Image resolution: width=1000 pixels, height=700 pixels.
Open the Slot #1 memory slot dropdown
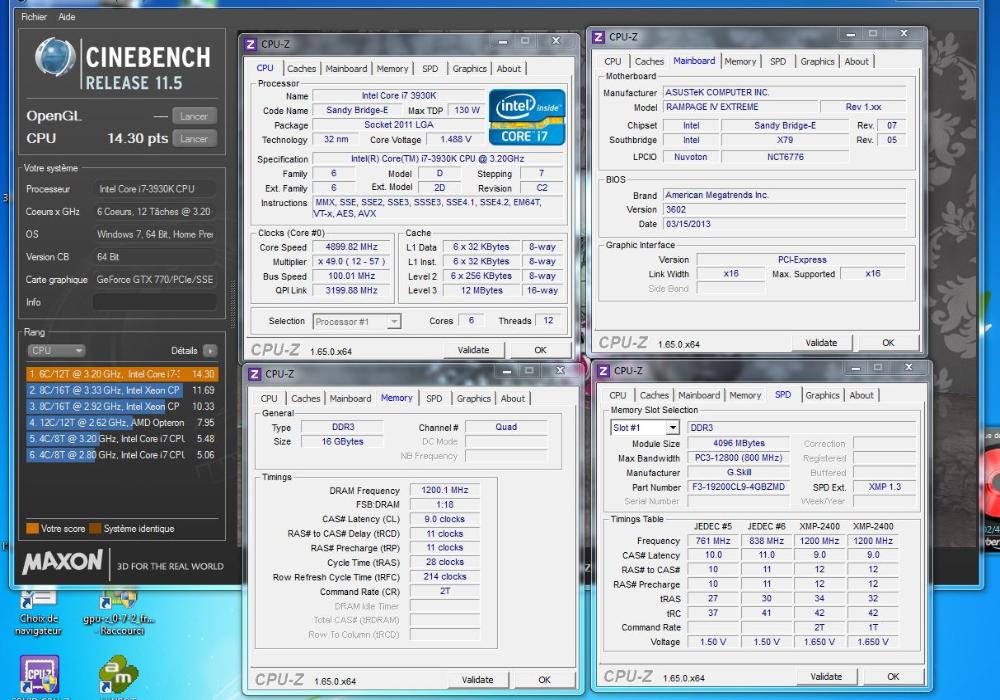pos(645,427)
